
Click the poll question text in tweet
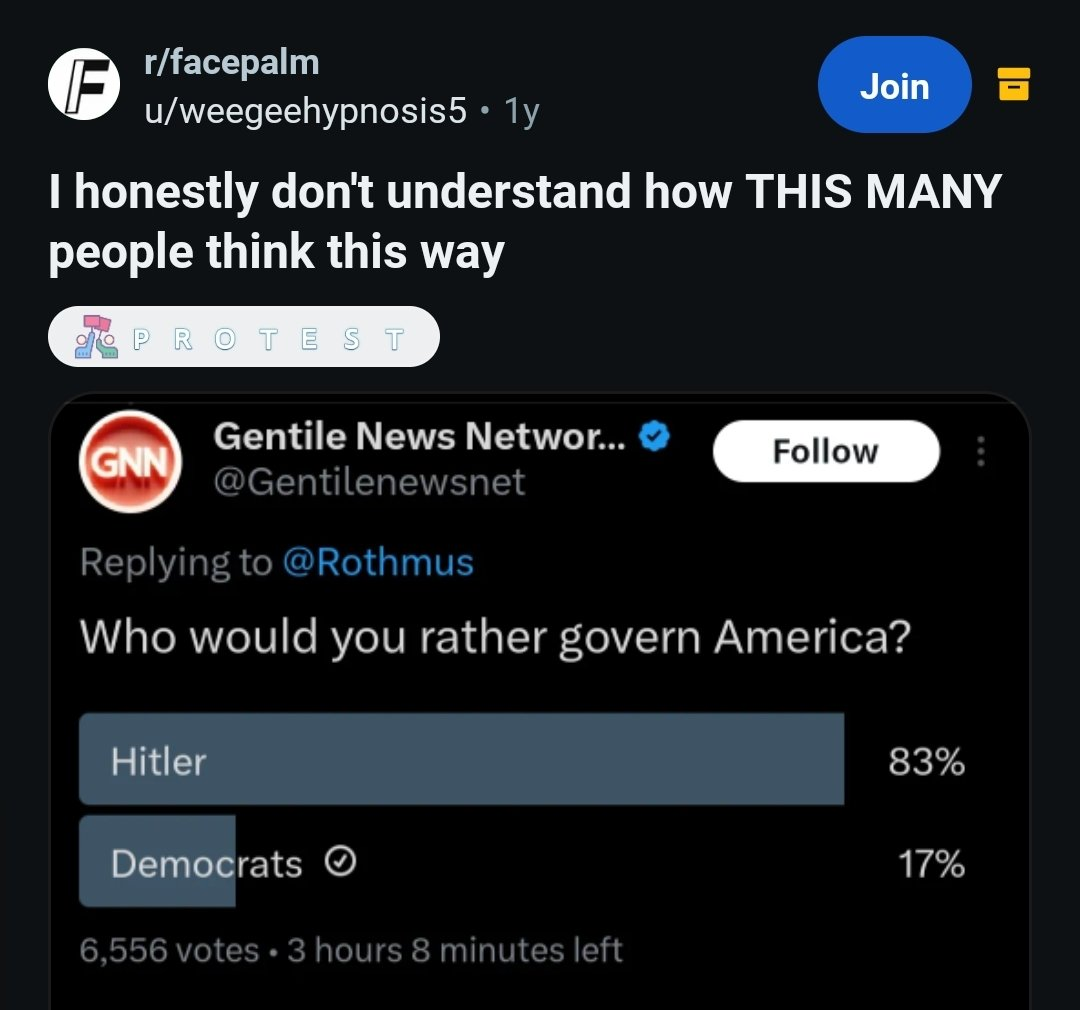494,637
